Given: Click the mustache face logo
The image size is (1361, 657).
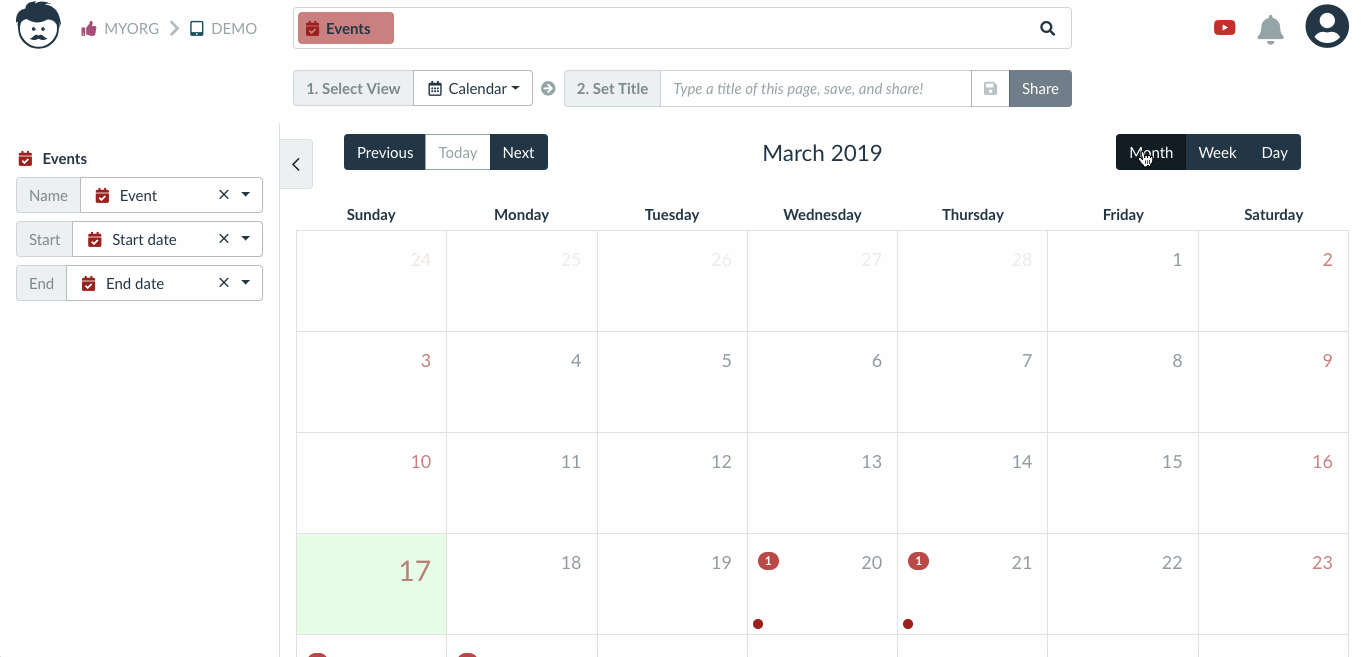Looking at the screenshot, I should tap(38, 25).
